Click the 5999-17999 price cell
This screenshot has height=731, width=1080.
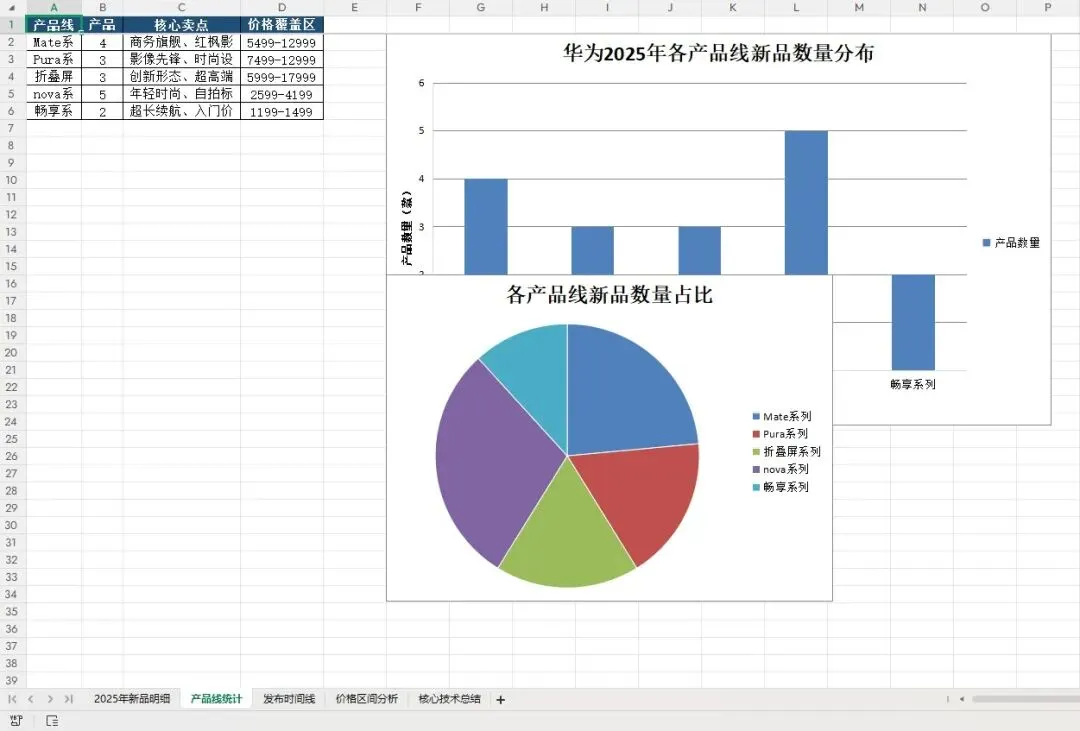pyautogui.click(x=282, y=76)
